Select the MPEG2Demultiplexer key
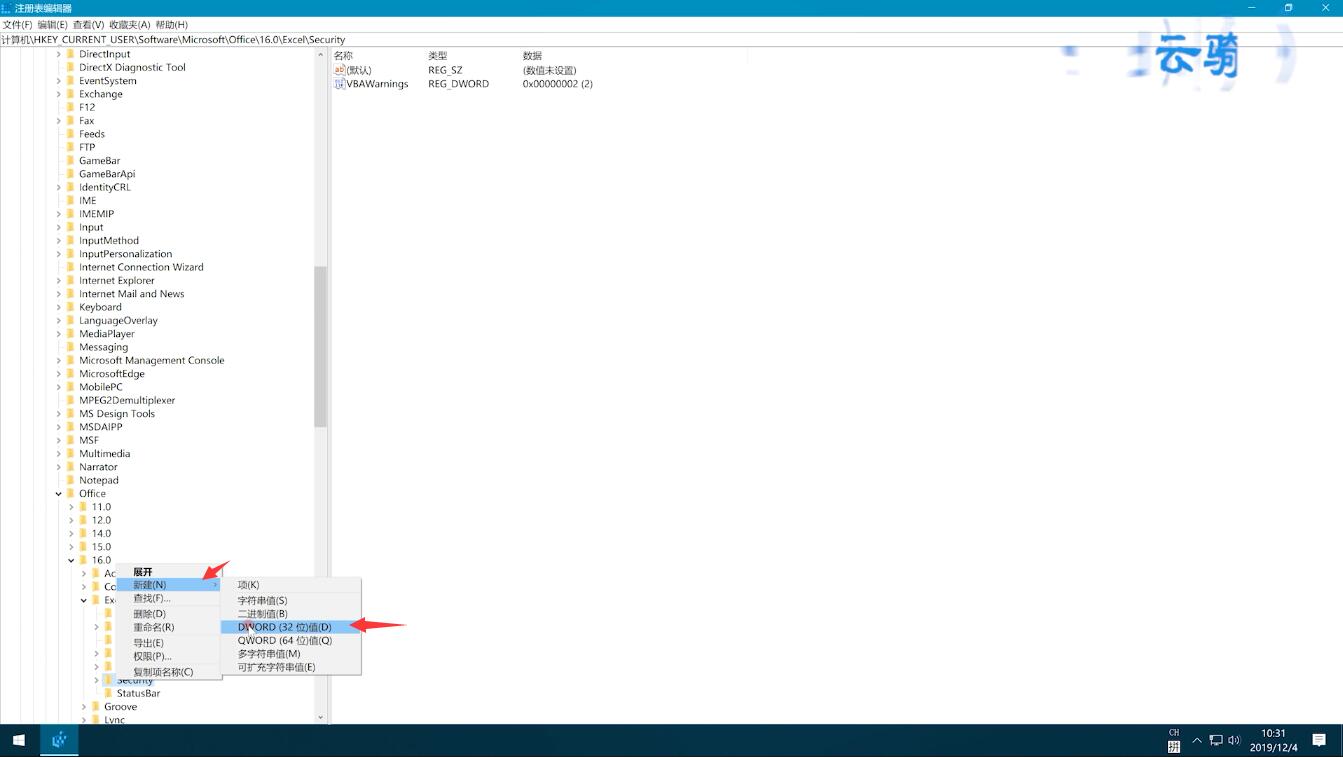The width and height of the screenshot is (1343, 757). (127, 400)
